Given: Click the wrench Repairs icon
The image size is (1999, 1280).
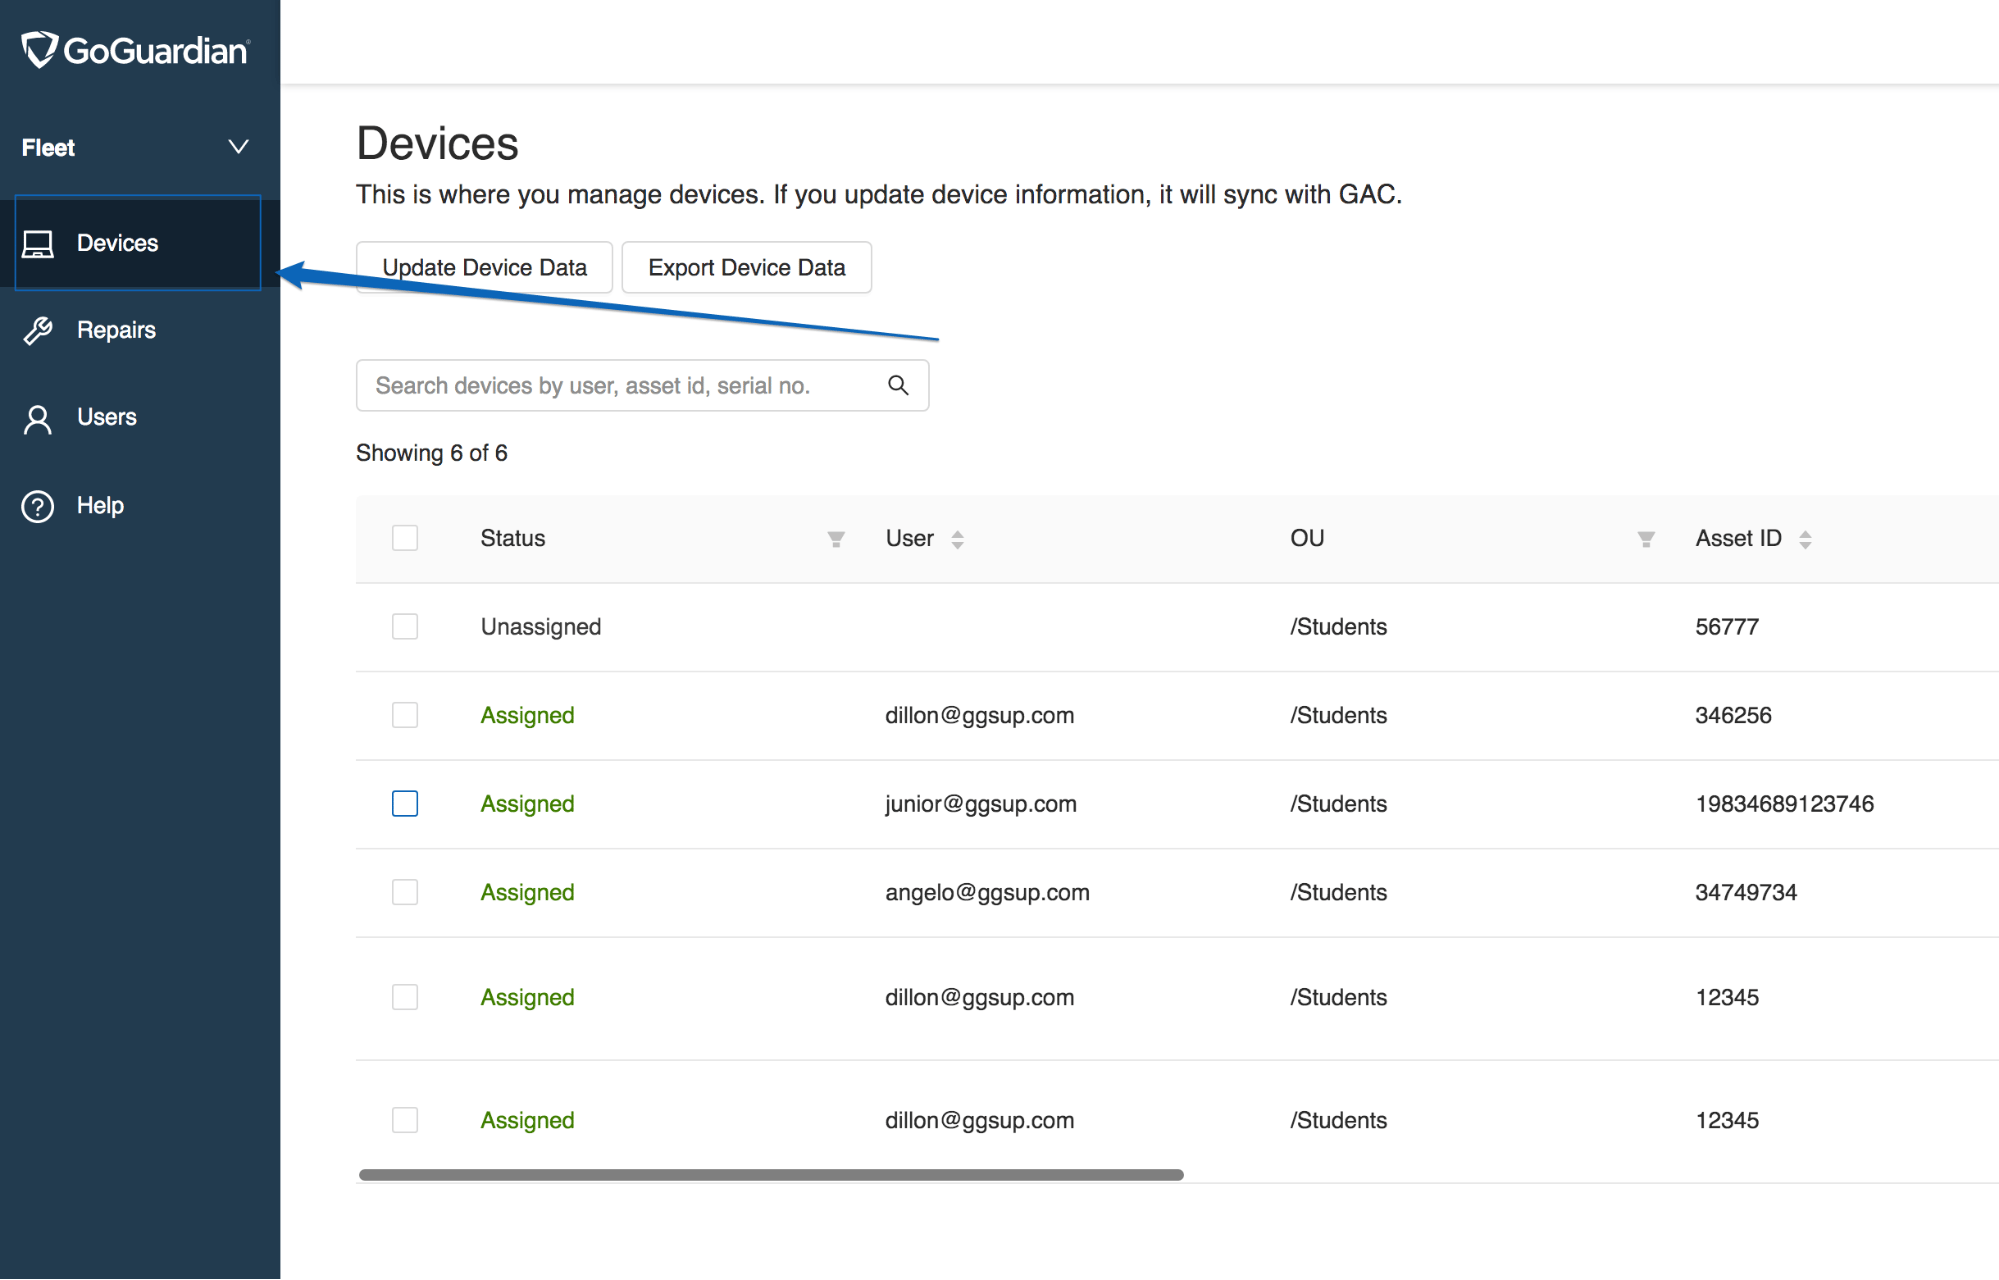Looking at the screenshot, I should (38, 330).
